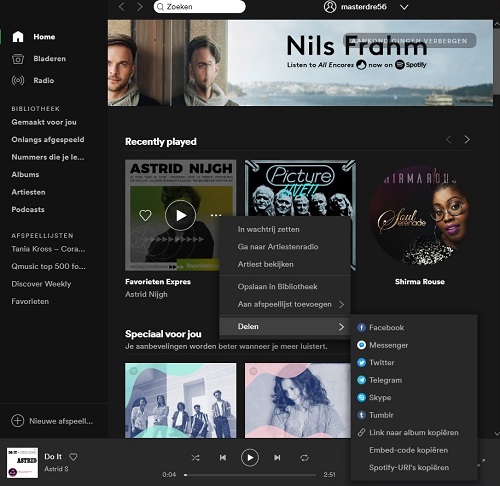Select Opslaan in Bibliotheek
500x486 pixels.
pyautogui.click(x=285, y=287)
